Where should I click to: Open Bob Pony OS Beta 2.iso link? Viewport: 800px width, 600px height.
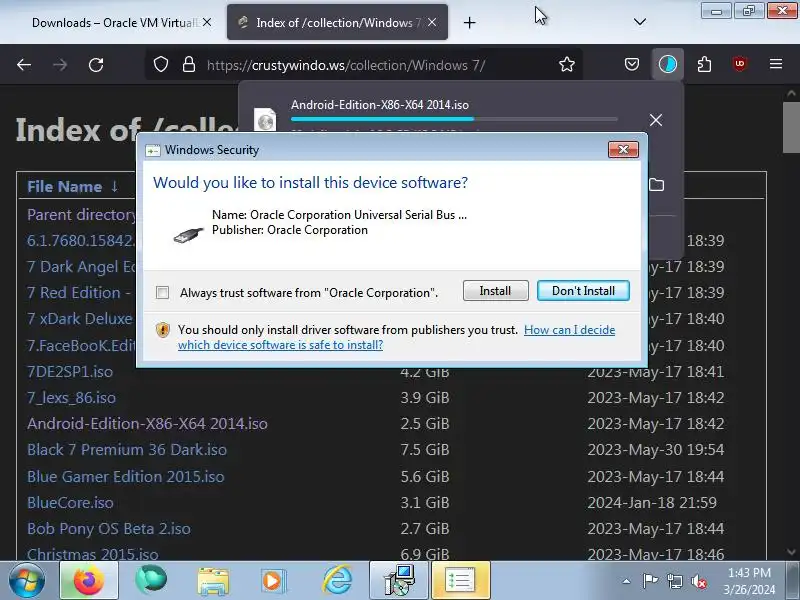point(109,529)
